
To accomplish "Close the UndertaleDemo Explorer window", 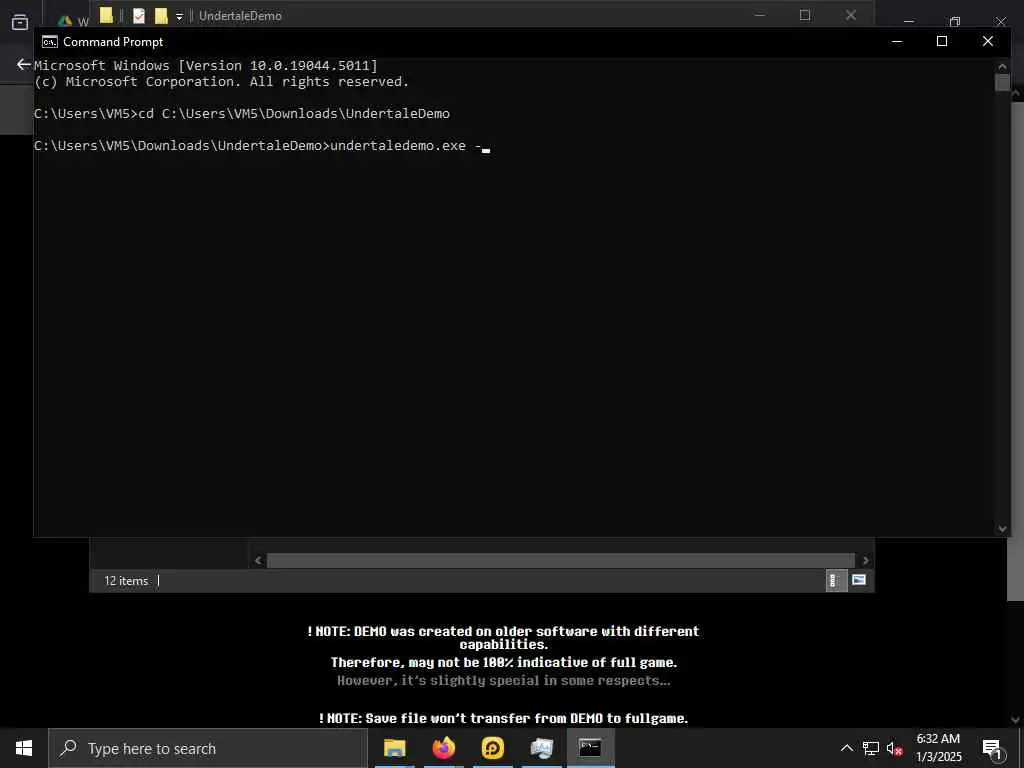I will coord(851,15).
